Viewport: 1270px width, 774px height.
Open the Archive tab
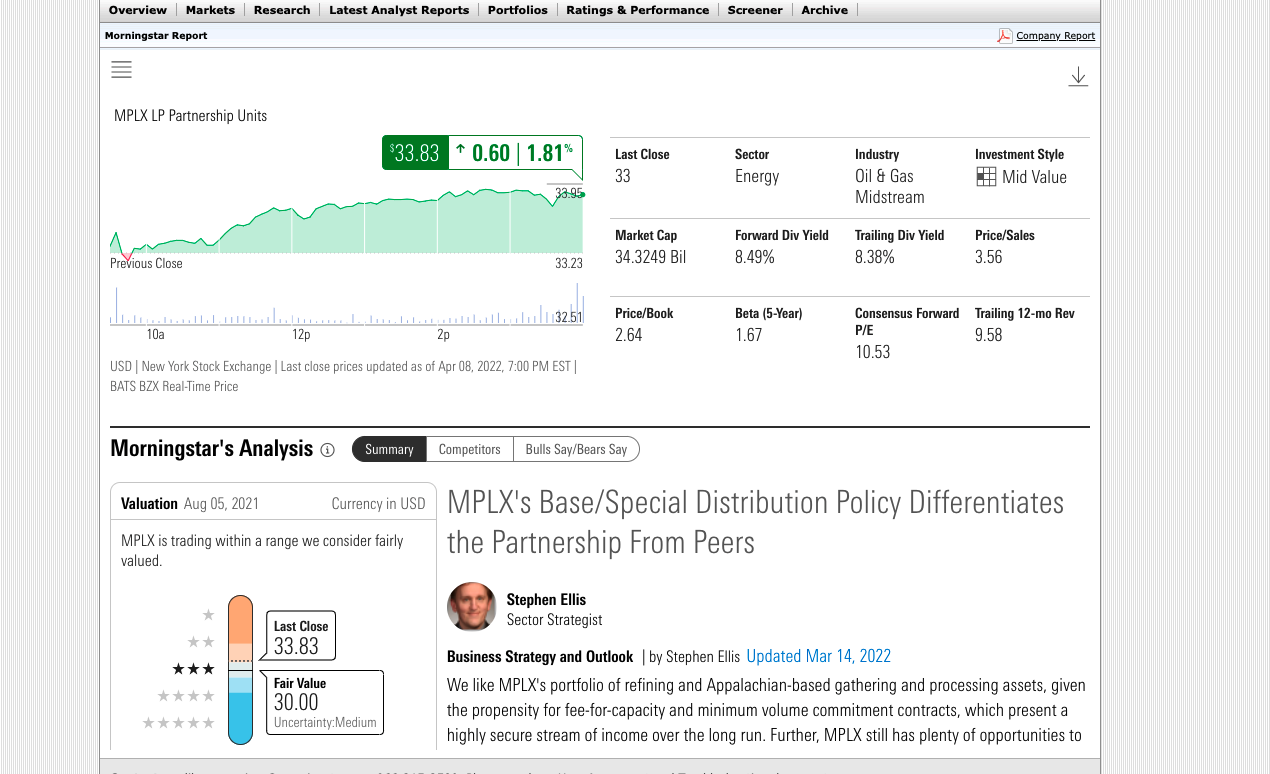point(824,10)
